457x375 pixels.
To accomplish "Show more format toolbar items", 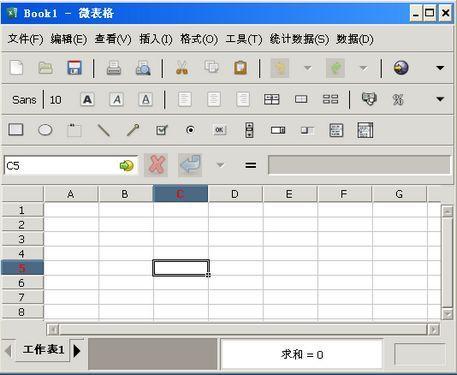I will click(440, 99).
